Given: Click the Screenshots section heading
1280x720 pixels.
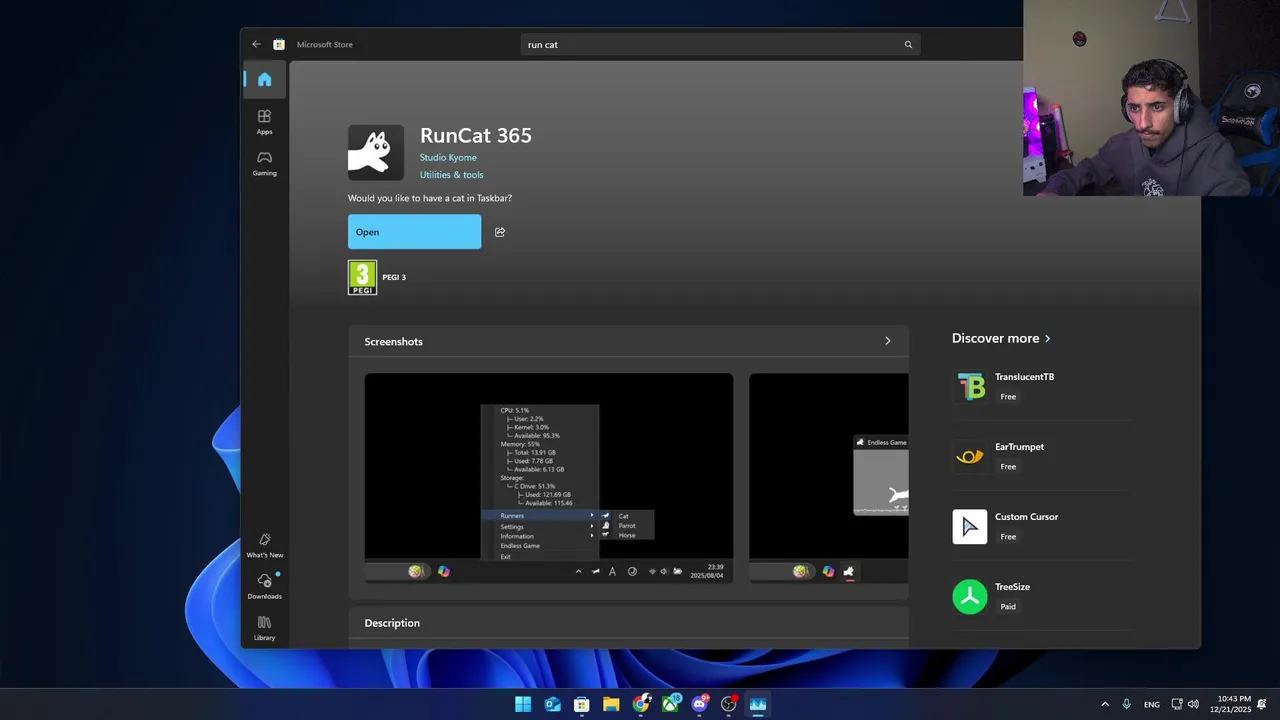Looking at the screenshot, I should pos(393,342).
